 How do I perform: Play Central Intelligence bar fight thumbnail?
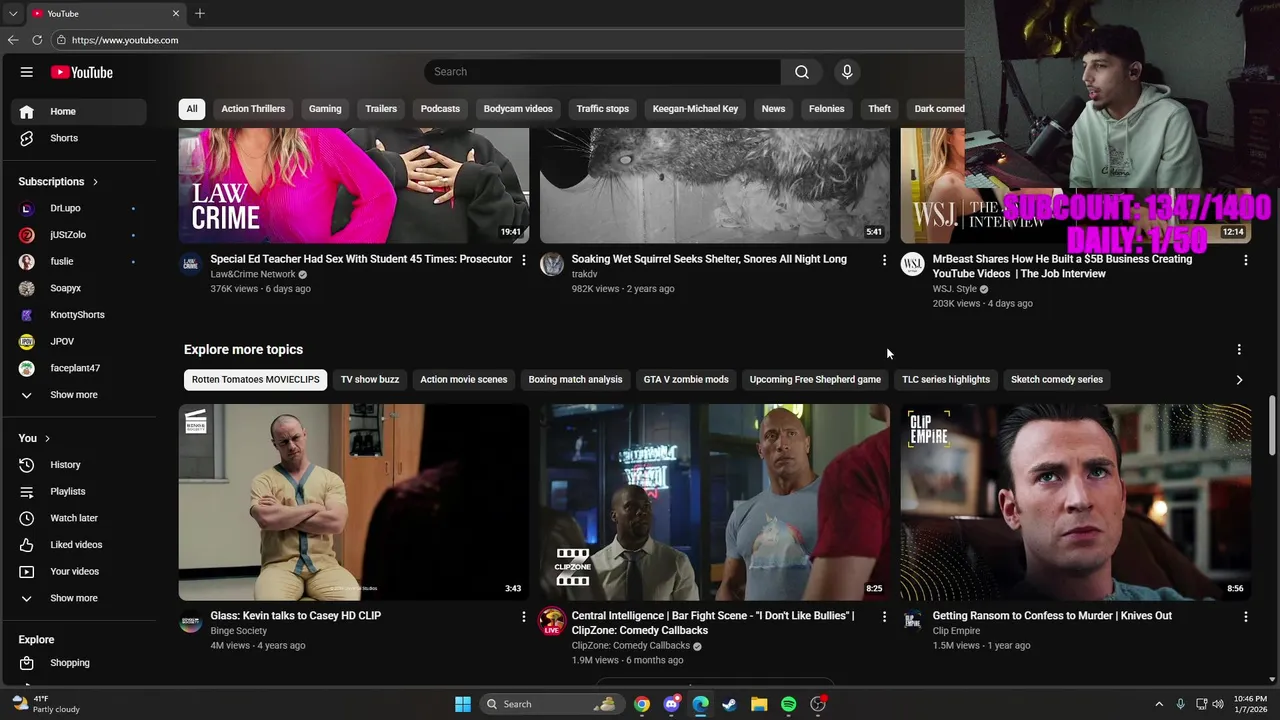click(715, 502)
